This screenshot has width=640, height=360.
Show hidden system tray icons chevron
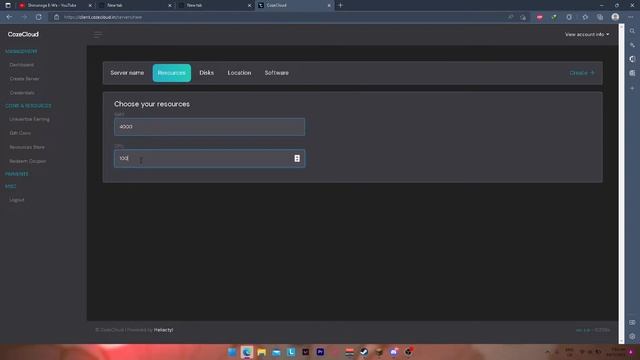click(x=548, y=352)
